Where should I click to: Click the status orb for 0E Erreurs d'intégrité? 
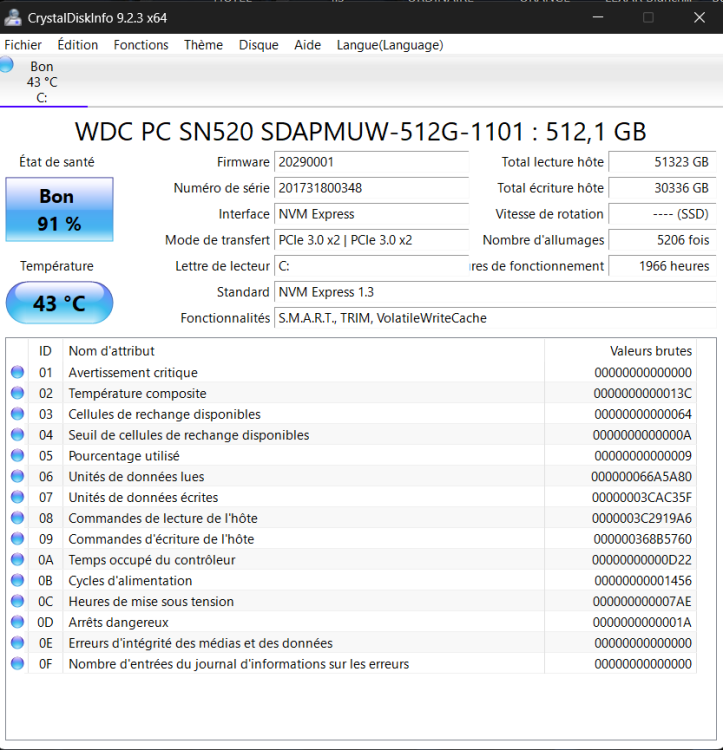(x=17, y=642)
